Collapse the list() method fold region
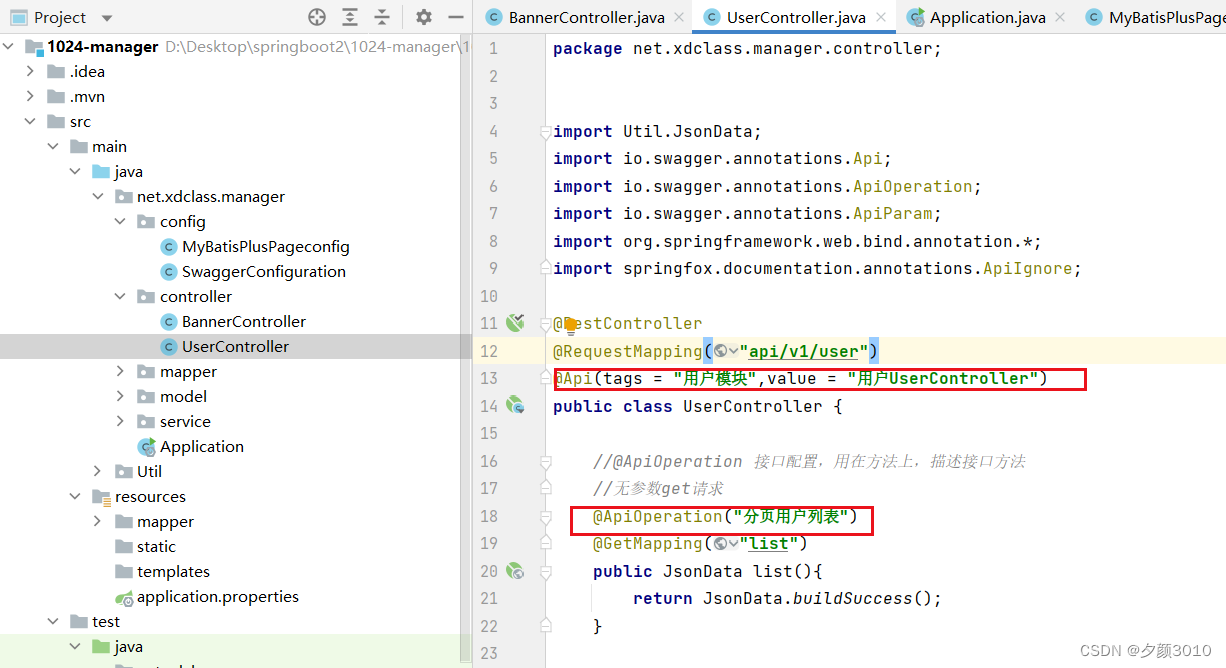This screenshot has width=1226, height=668. coord(544,570)
